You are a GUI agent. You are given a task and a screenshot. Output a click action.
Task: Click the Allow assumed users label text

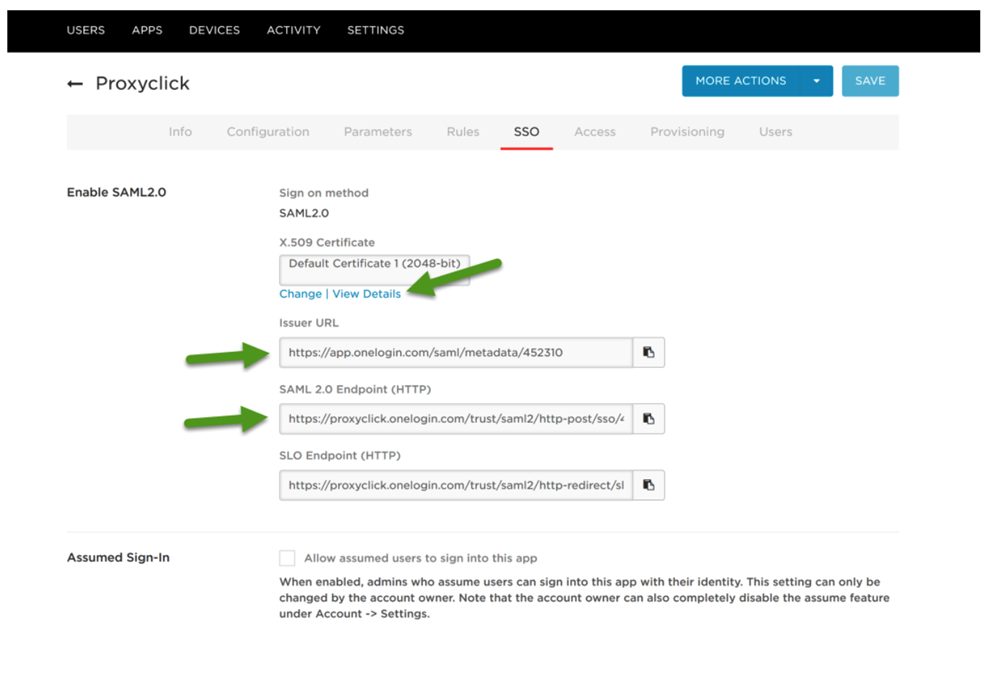(421, 558)
